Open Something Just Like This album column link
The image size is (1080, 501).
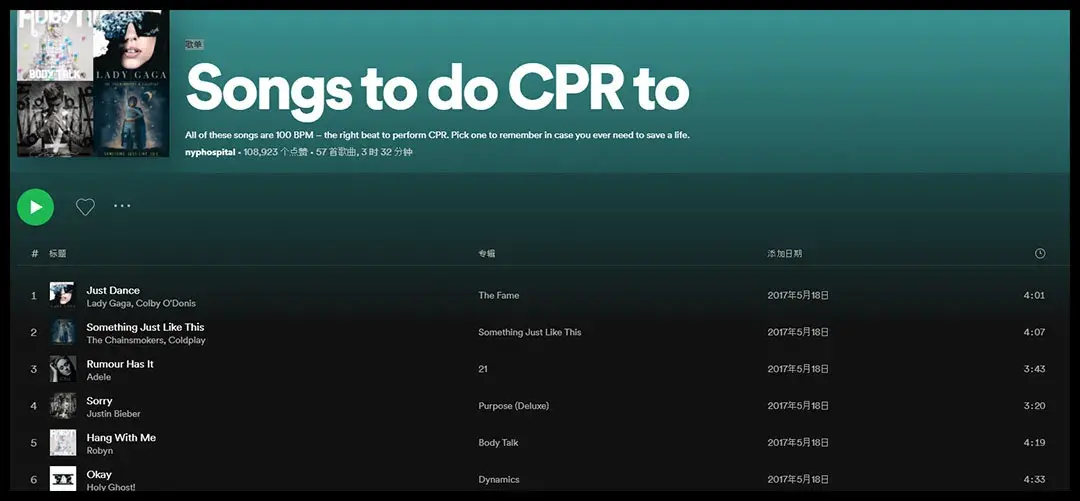click(530, 332)
